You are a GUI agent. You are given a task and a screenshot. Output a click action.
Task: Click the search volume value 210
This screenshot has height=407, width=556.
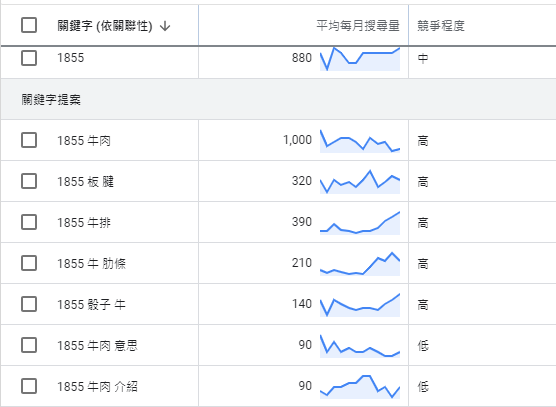tap(302, 263)
